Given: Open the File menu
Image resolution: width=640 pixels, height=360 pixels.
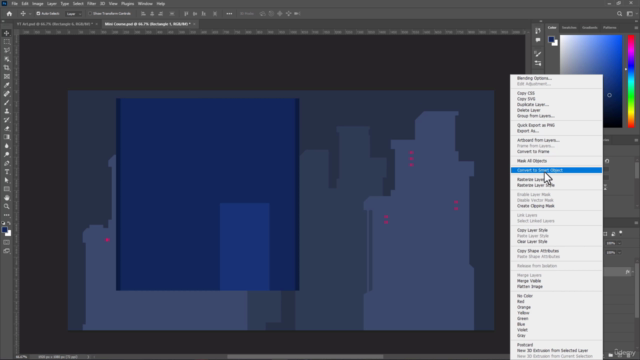Looking at the screenshot, I should pos(14,4).
